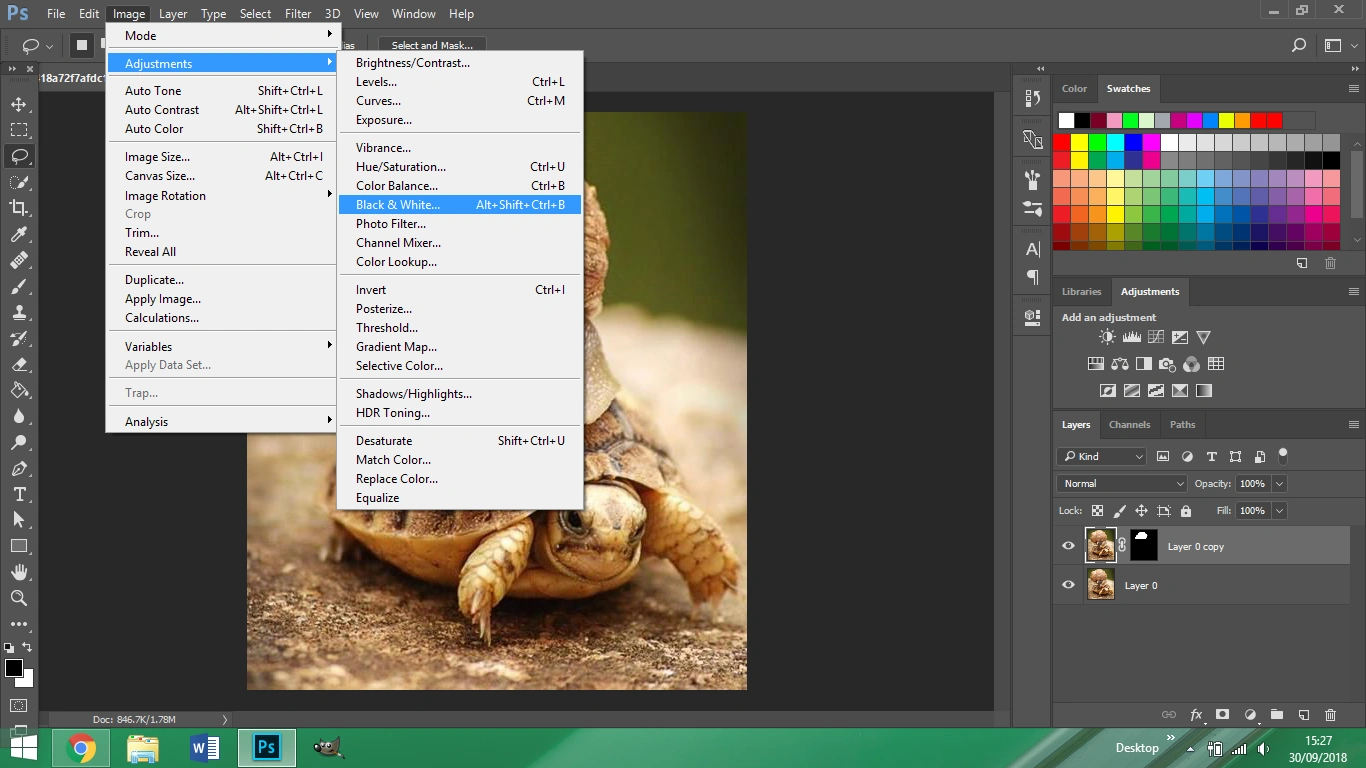Select the Eyedropper tool
Viewport: 1366px width, 768px height.
pos(19,234)
